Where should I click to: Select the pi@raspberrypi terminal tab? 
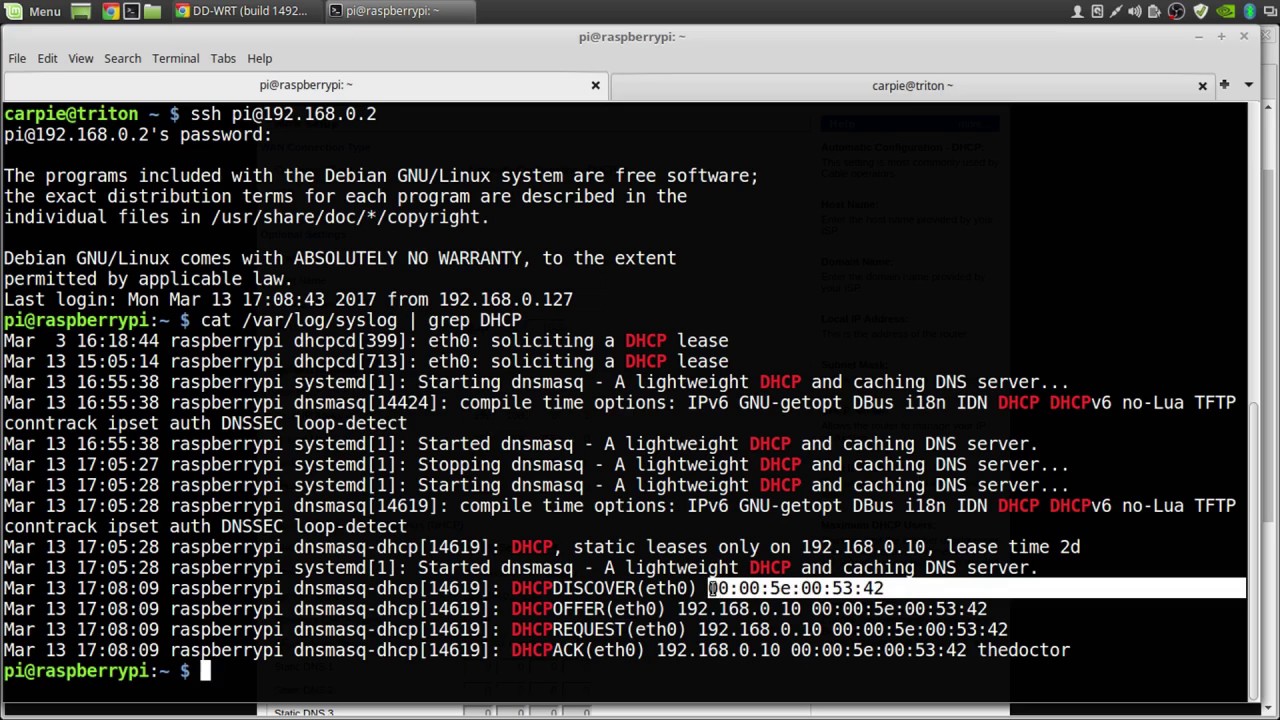[x=305, y=85]
